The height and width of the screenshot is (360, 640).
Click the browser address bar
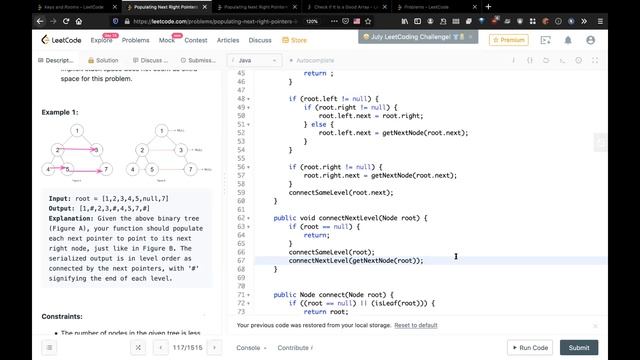pos(214,21)
